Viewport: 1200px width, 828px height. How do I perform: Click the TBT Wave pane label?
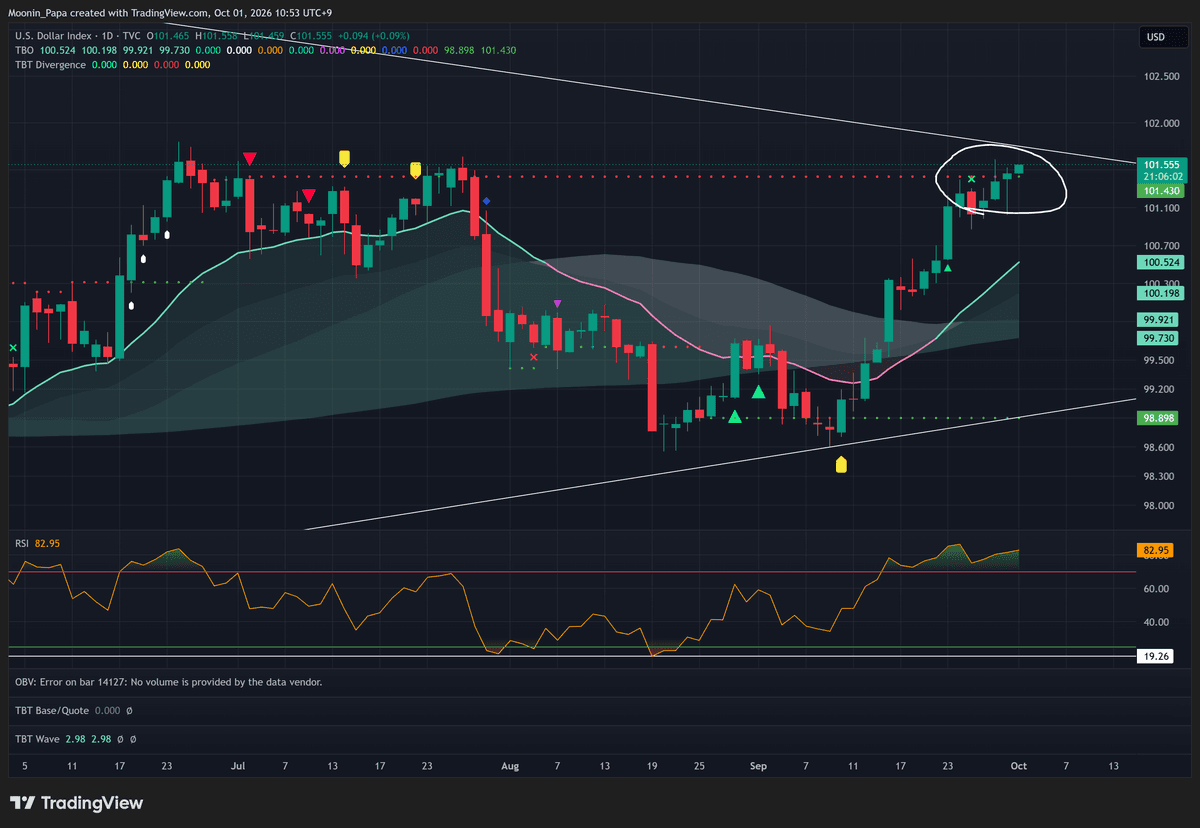[39, 740]
